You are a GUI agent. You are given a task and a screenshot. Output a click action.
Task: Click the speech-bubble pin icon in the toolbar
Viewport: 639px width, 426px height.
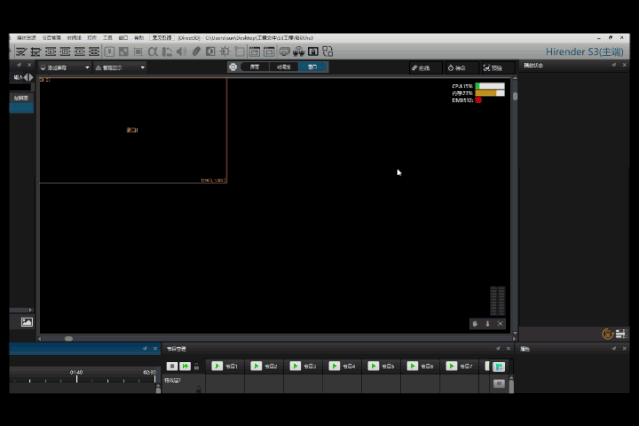(x=109, y=52)
